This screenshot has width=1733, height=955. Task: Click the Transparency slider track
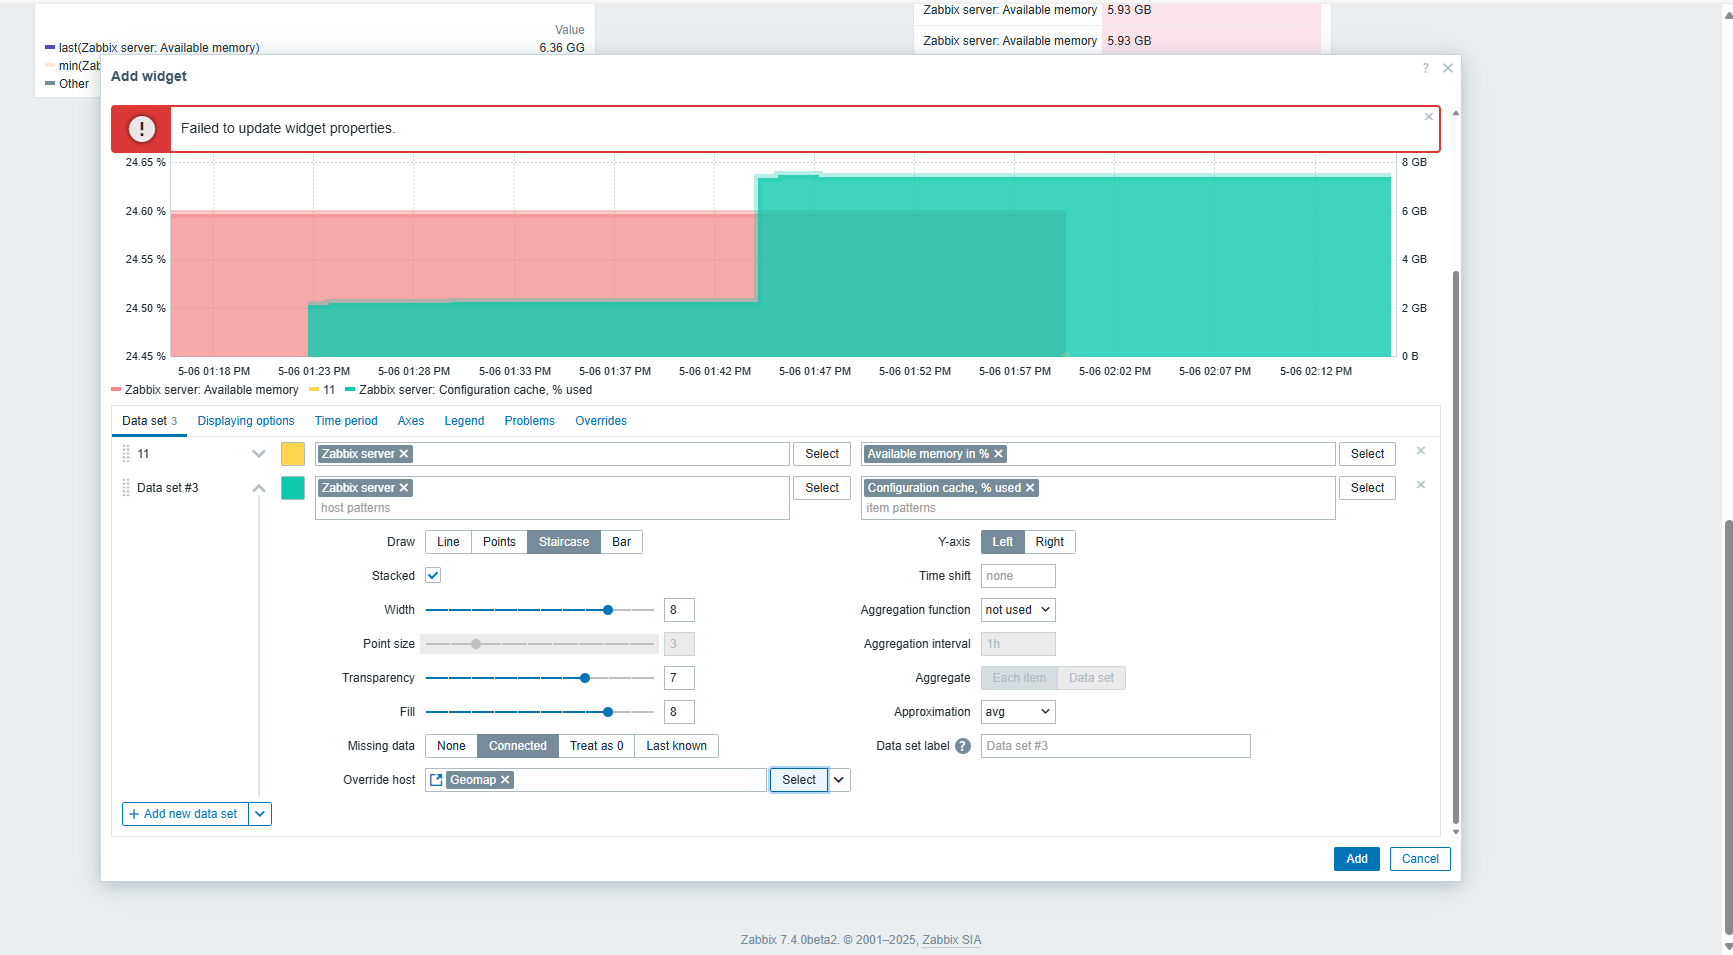(540, 678)
